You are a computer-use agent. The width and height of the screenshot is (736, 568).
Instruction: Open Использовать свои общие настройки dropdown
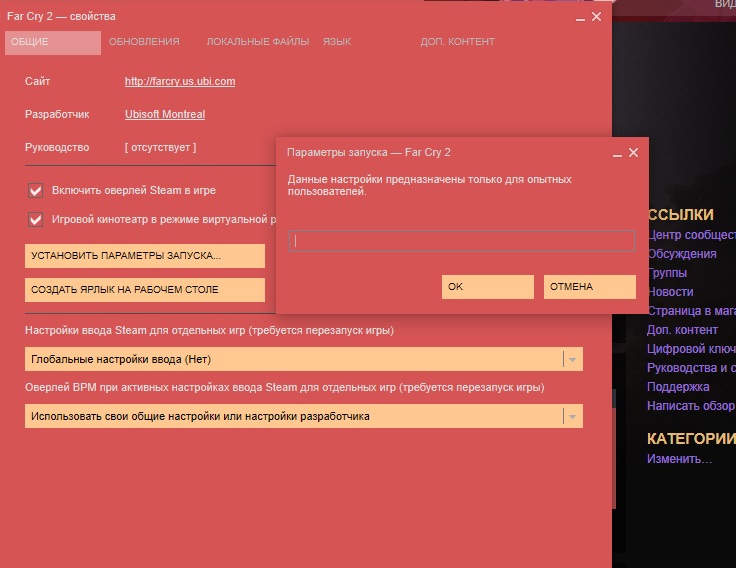pyautogui.click(x=304, y=416)
